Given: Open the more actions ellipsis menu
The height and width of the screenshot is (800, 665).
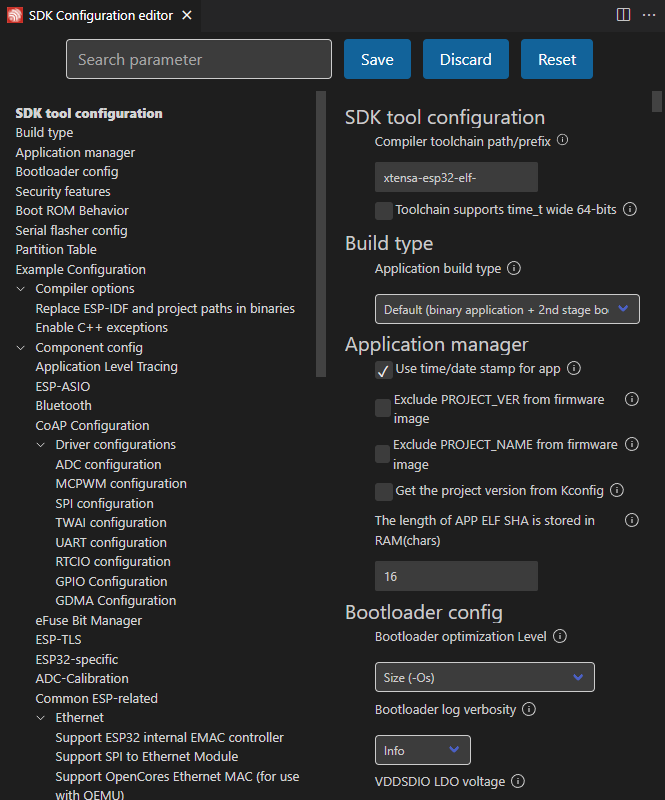Looking at the screenshot, I should coord(649,15).
